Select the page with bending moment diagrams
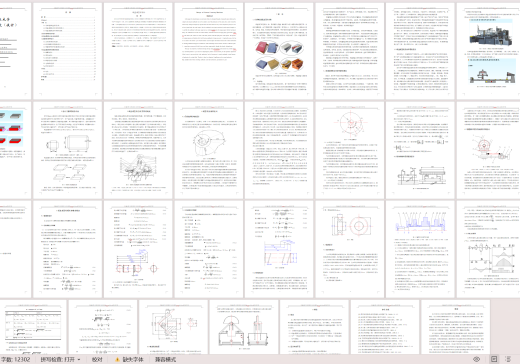Screen dimensions: 520x364 [x=488, y=249]
